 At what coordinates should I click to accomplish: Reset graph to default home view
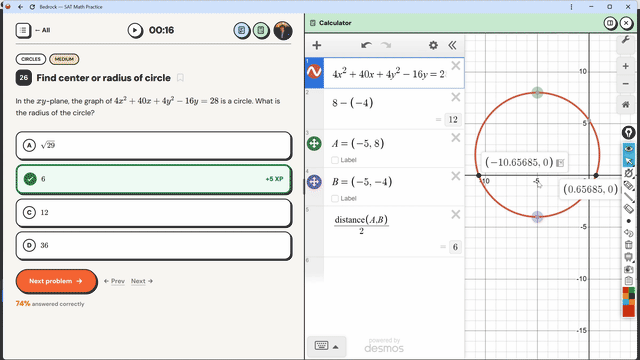click(x=625, y=104)
